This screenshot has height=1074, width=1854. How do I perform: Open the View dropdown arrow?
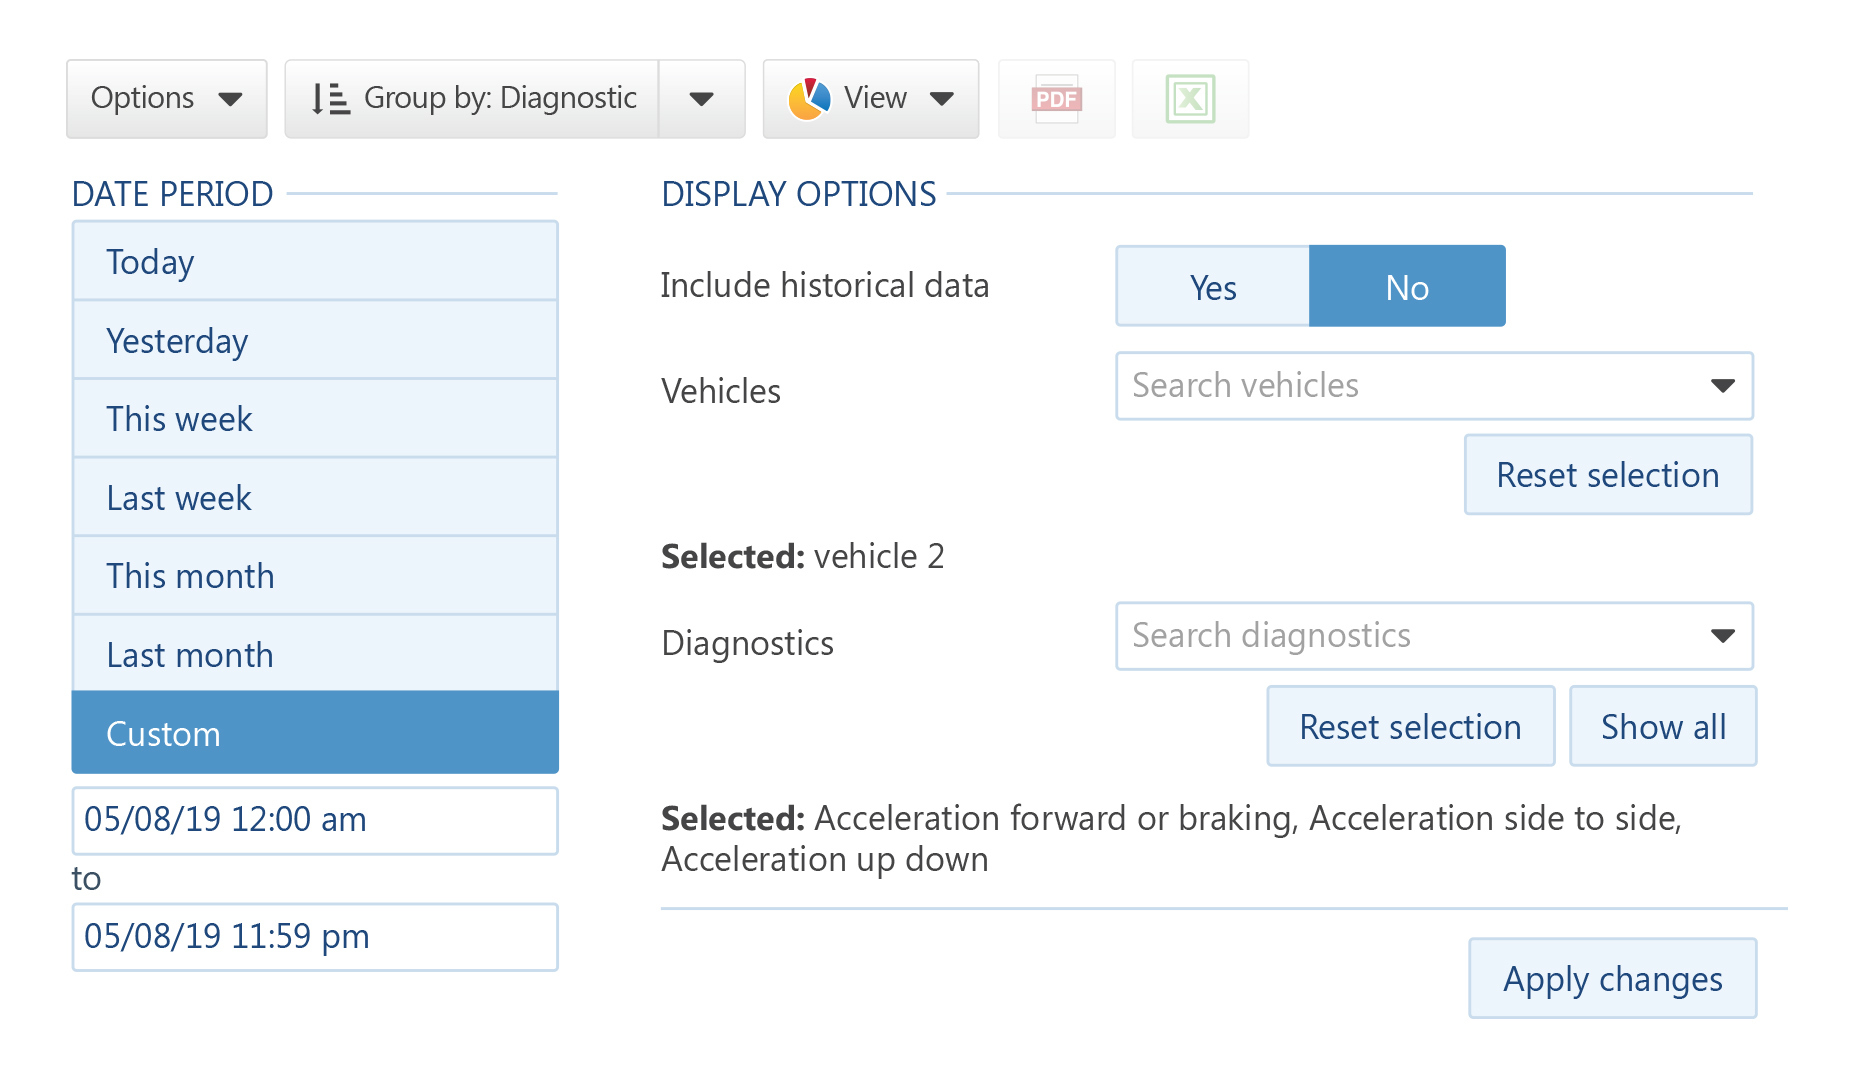coord(941,98)
